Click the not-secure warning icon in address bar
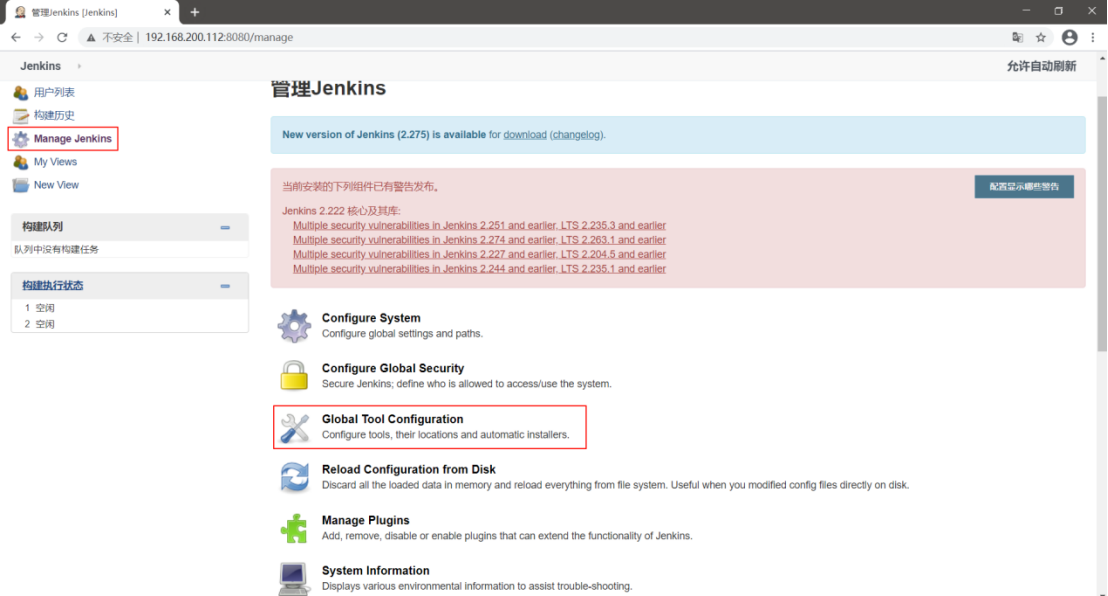This screenshot has width=1108, height=596. click(91, 37)
